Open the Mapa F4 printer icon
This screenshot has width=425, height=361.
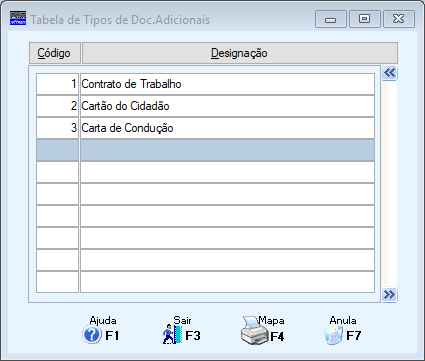[255, 331]
